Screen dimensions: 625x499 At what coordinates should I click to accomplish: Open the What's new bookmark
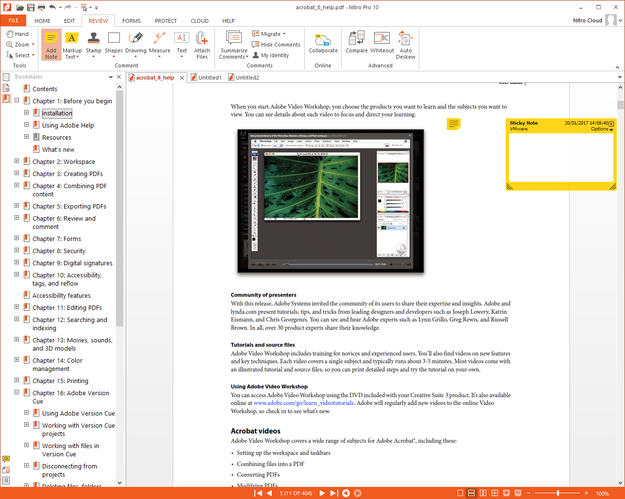58,149
